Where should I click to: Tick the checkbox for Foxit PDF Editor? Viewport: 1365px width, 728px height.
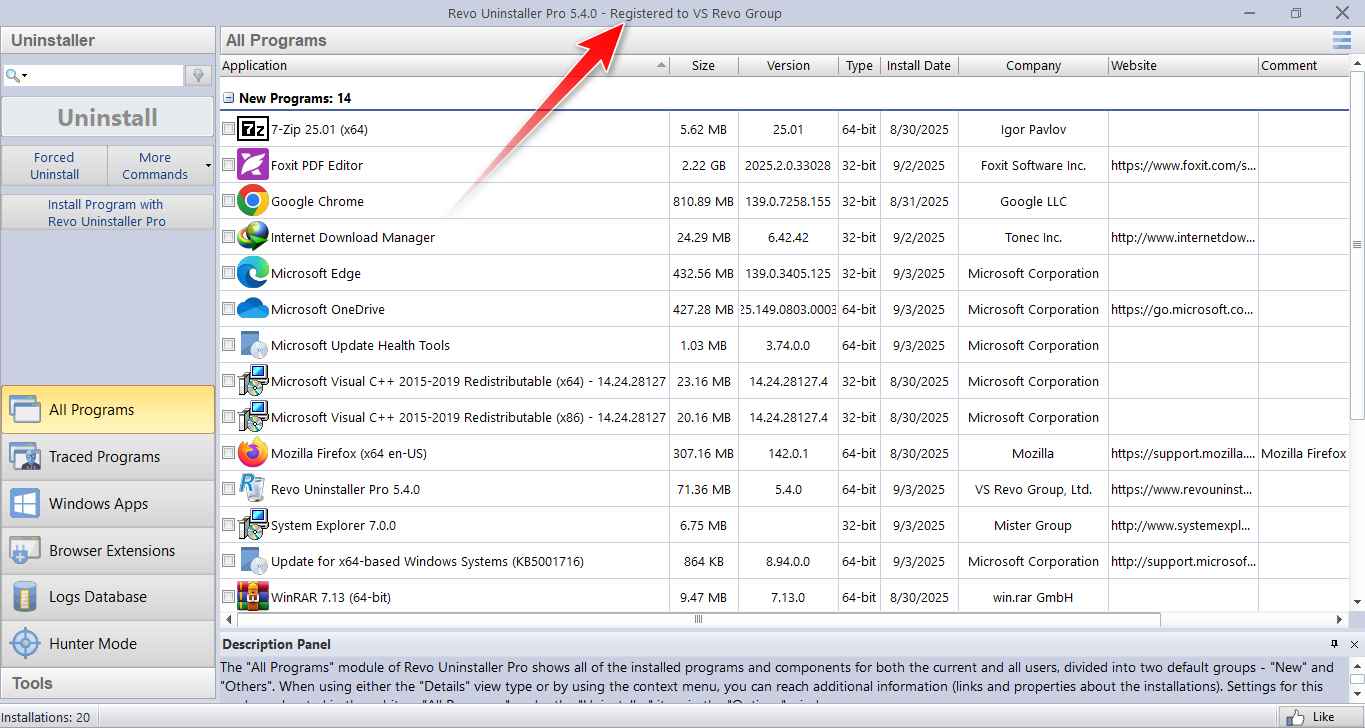click(229, 165)
